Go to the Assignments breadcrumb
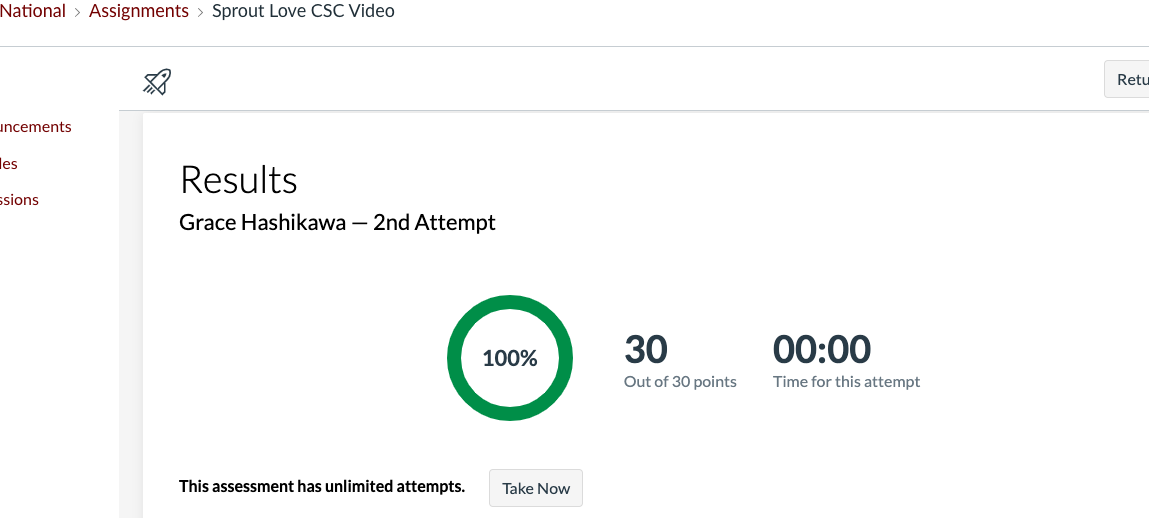The height and width of the screenshot is (526, 1149). (138, 12)
